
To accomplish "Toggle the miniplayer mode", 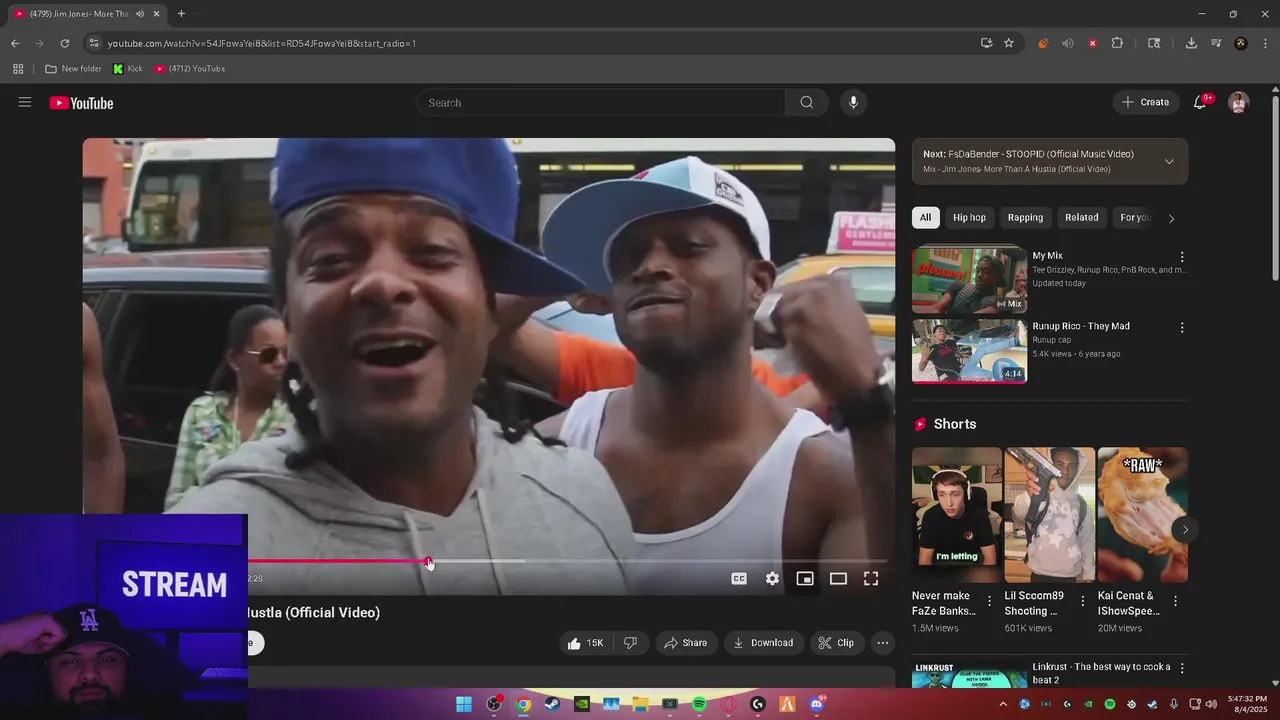I will coord(805,578).
